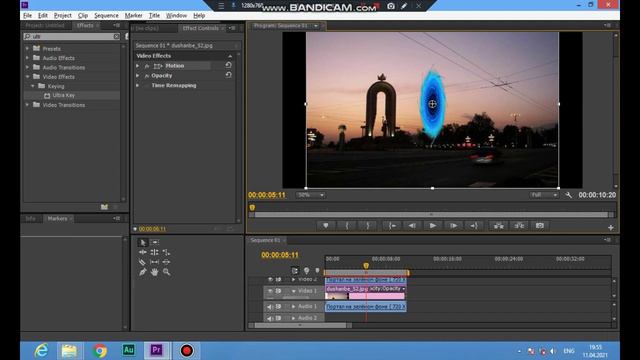Reset the Opacity effect

(229, 75)
